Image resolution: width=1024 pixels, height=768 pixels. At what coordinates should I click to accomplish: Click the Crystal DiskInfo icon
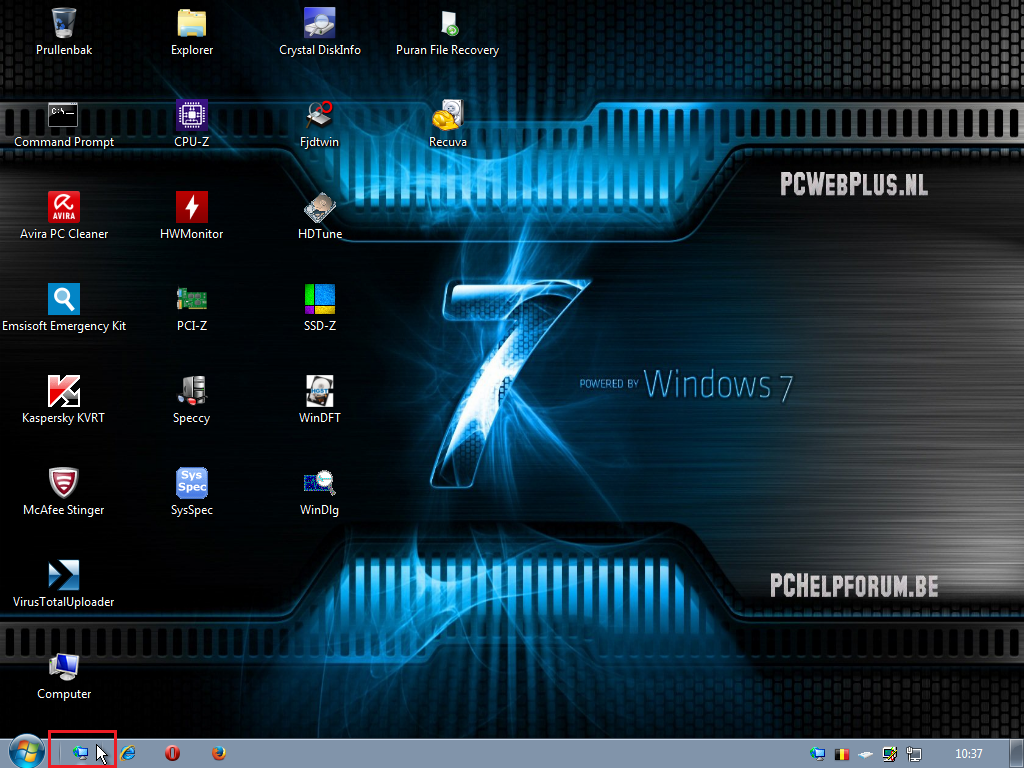point(320,24)
